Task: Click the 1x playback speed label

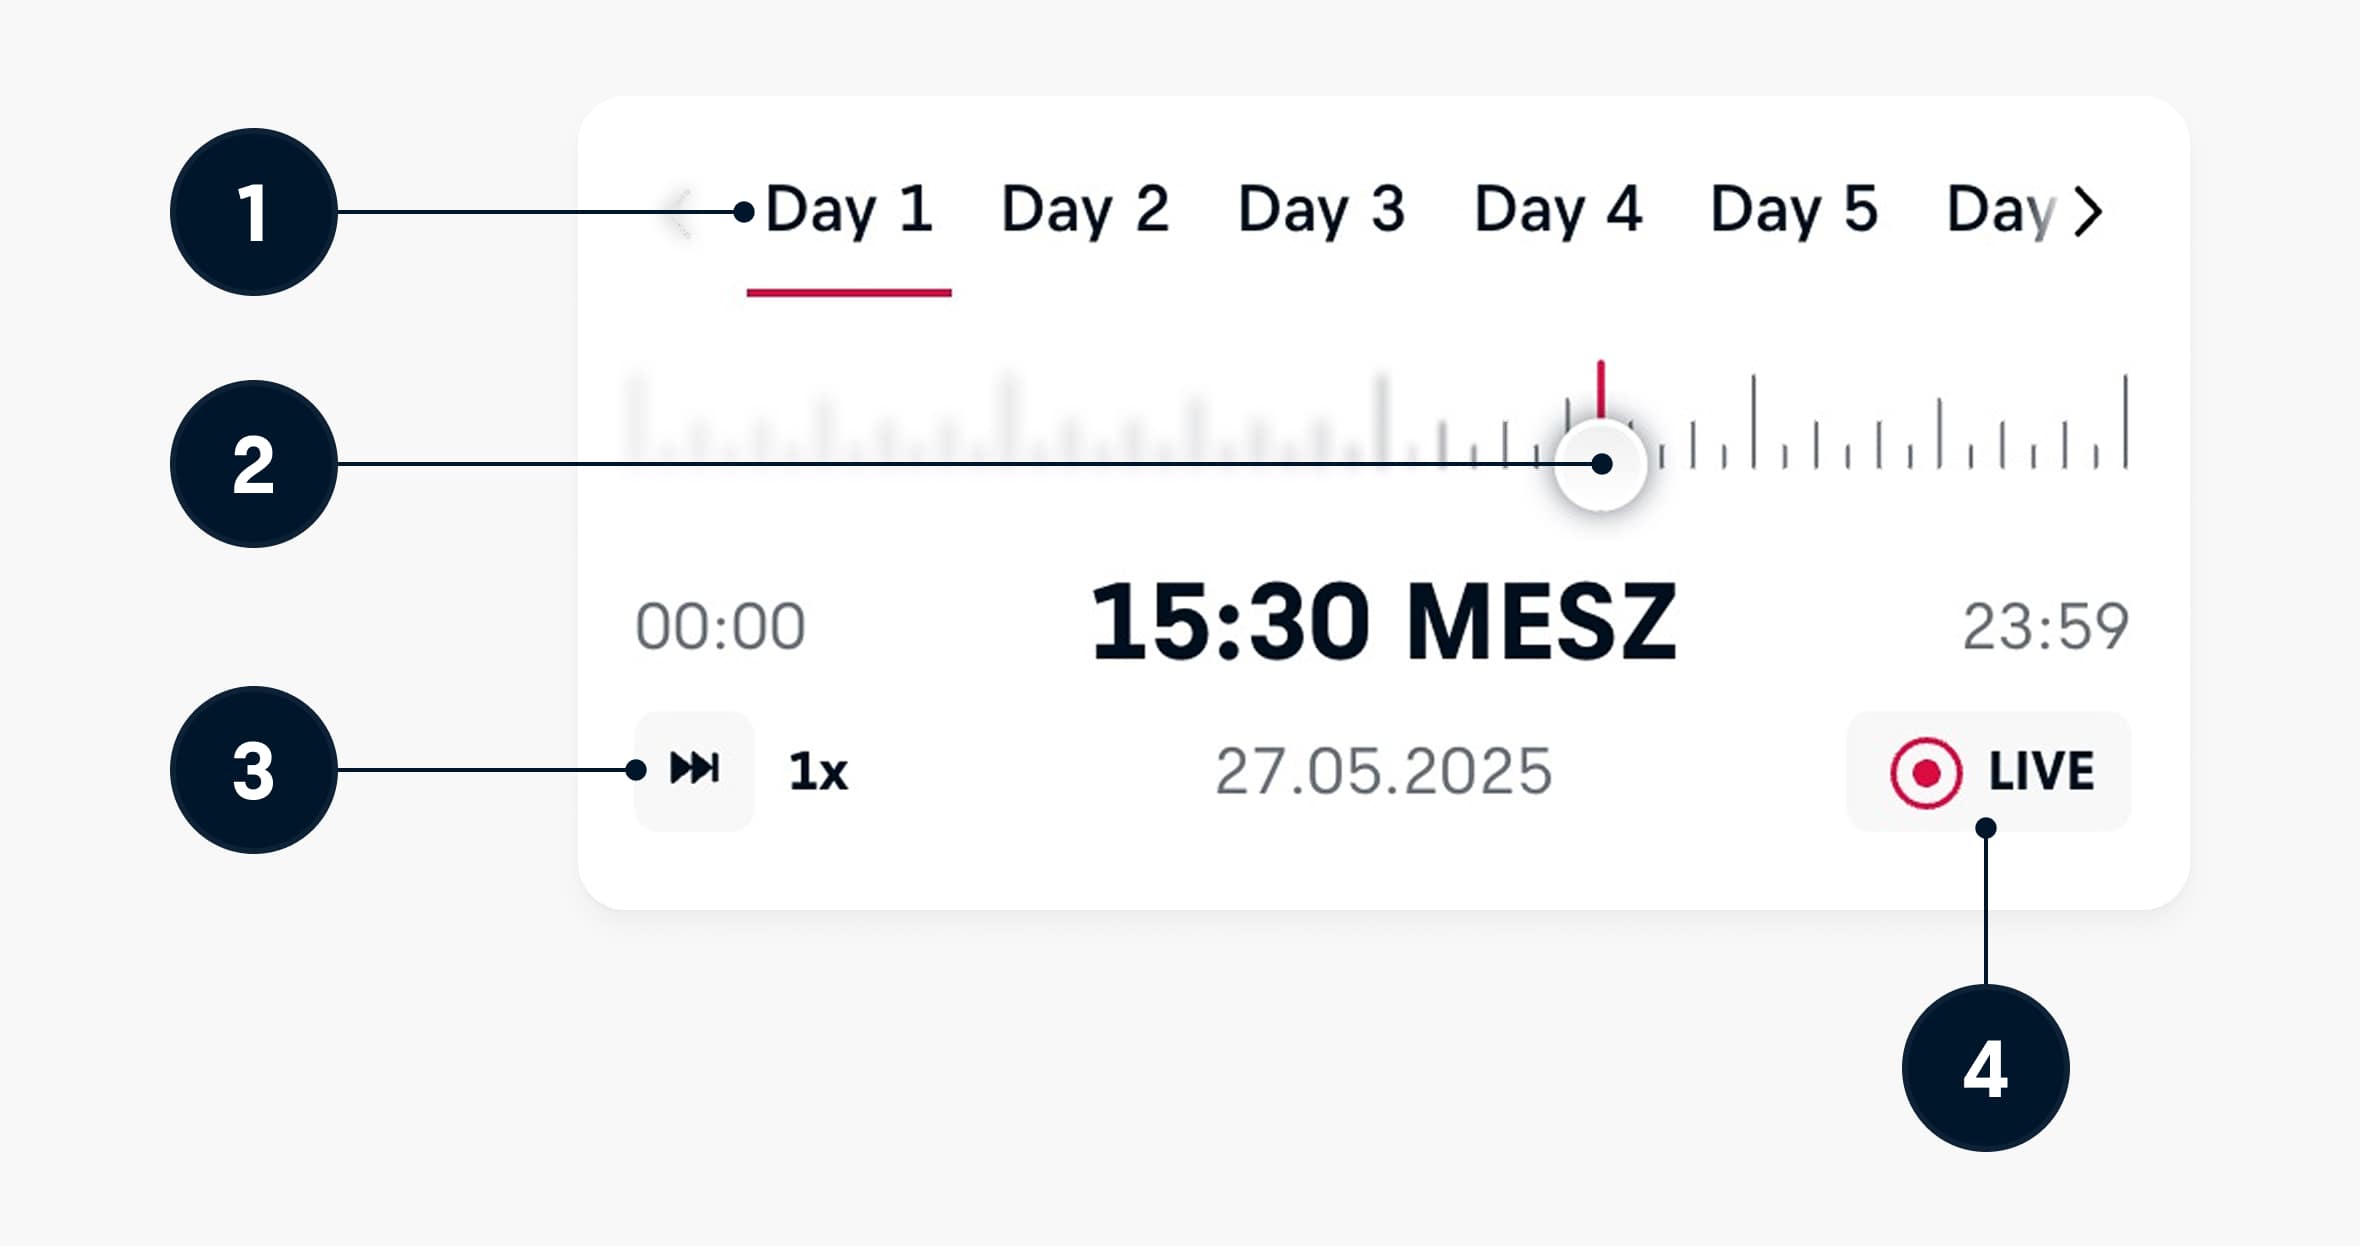Action: (x=818, y=772)
